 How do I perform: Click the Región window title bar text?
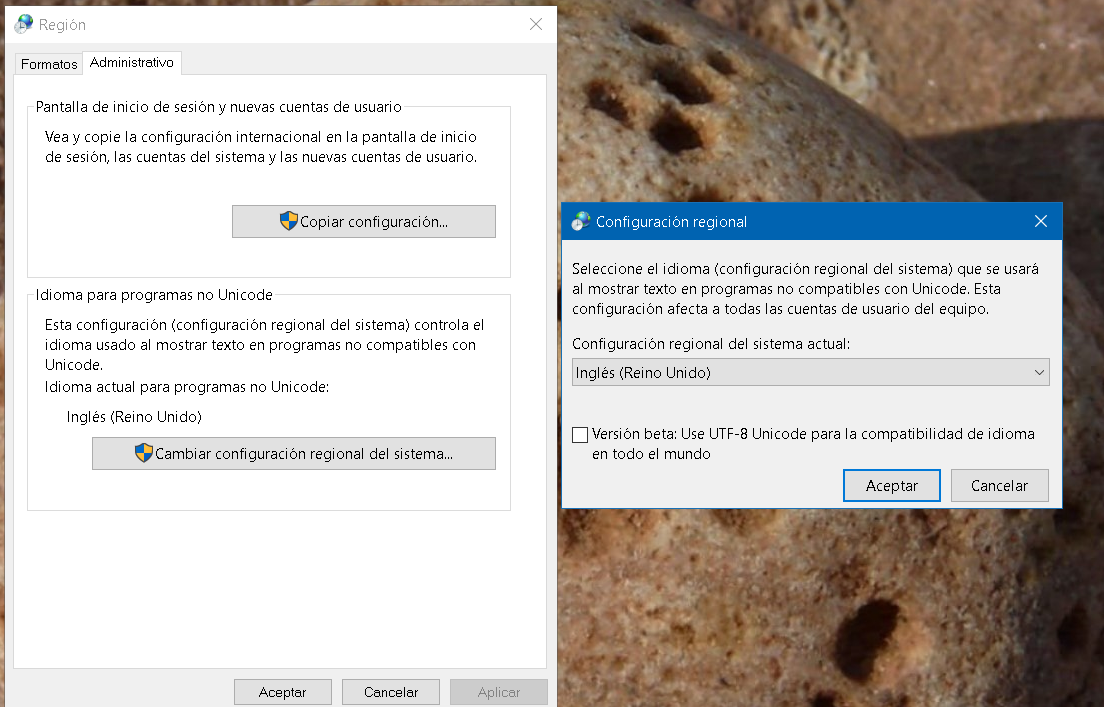[x=62, y=25]
